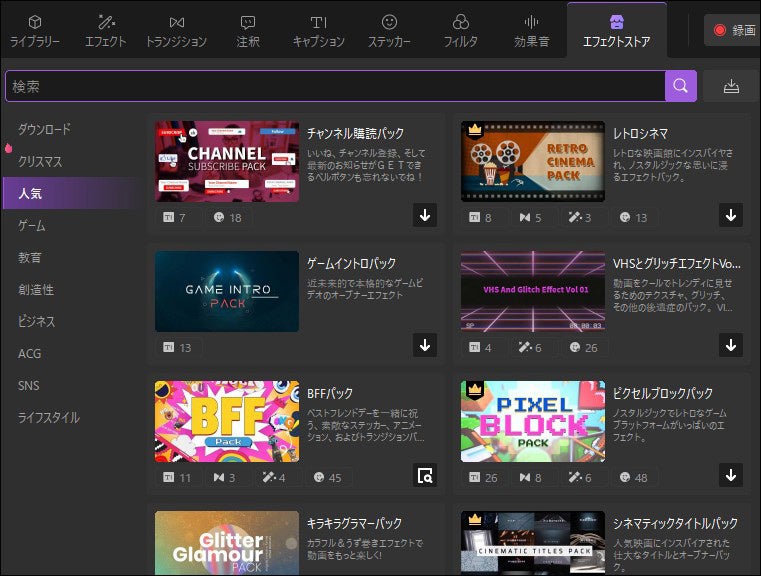Click the 録画 record button
The height and width of the screenshot is (576, 761).
(x=734, y=30)
